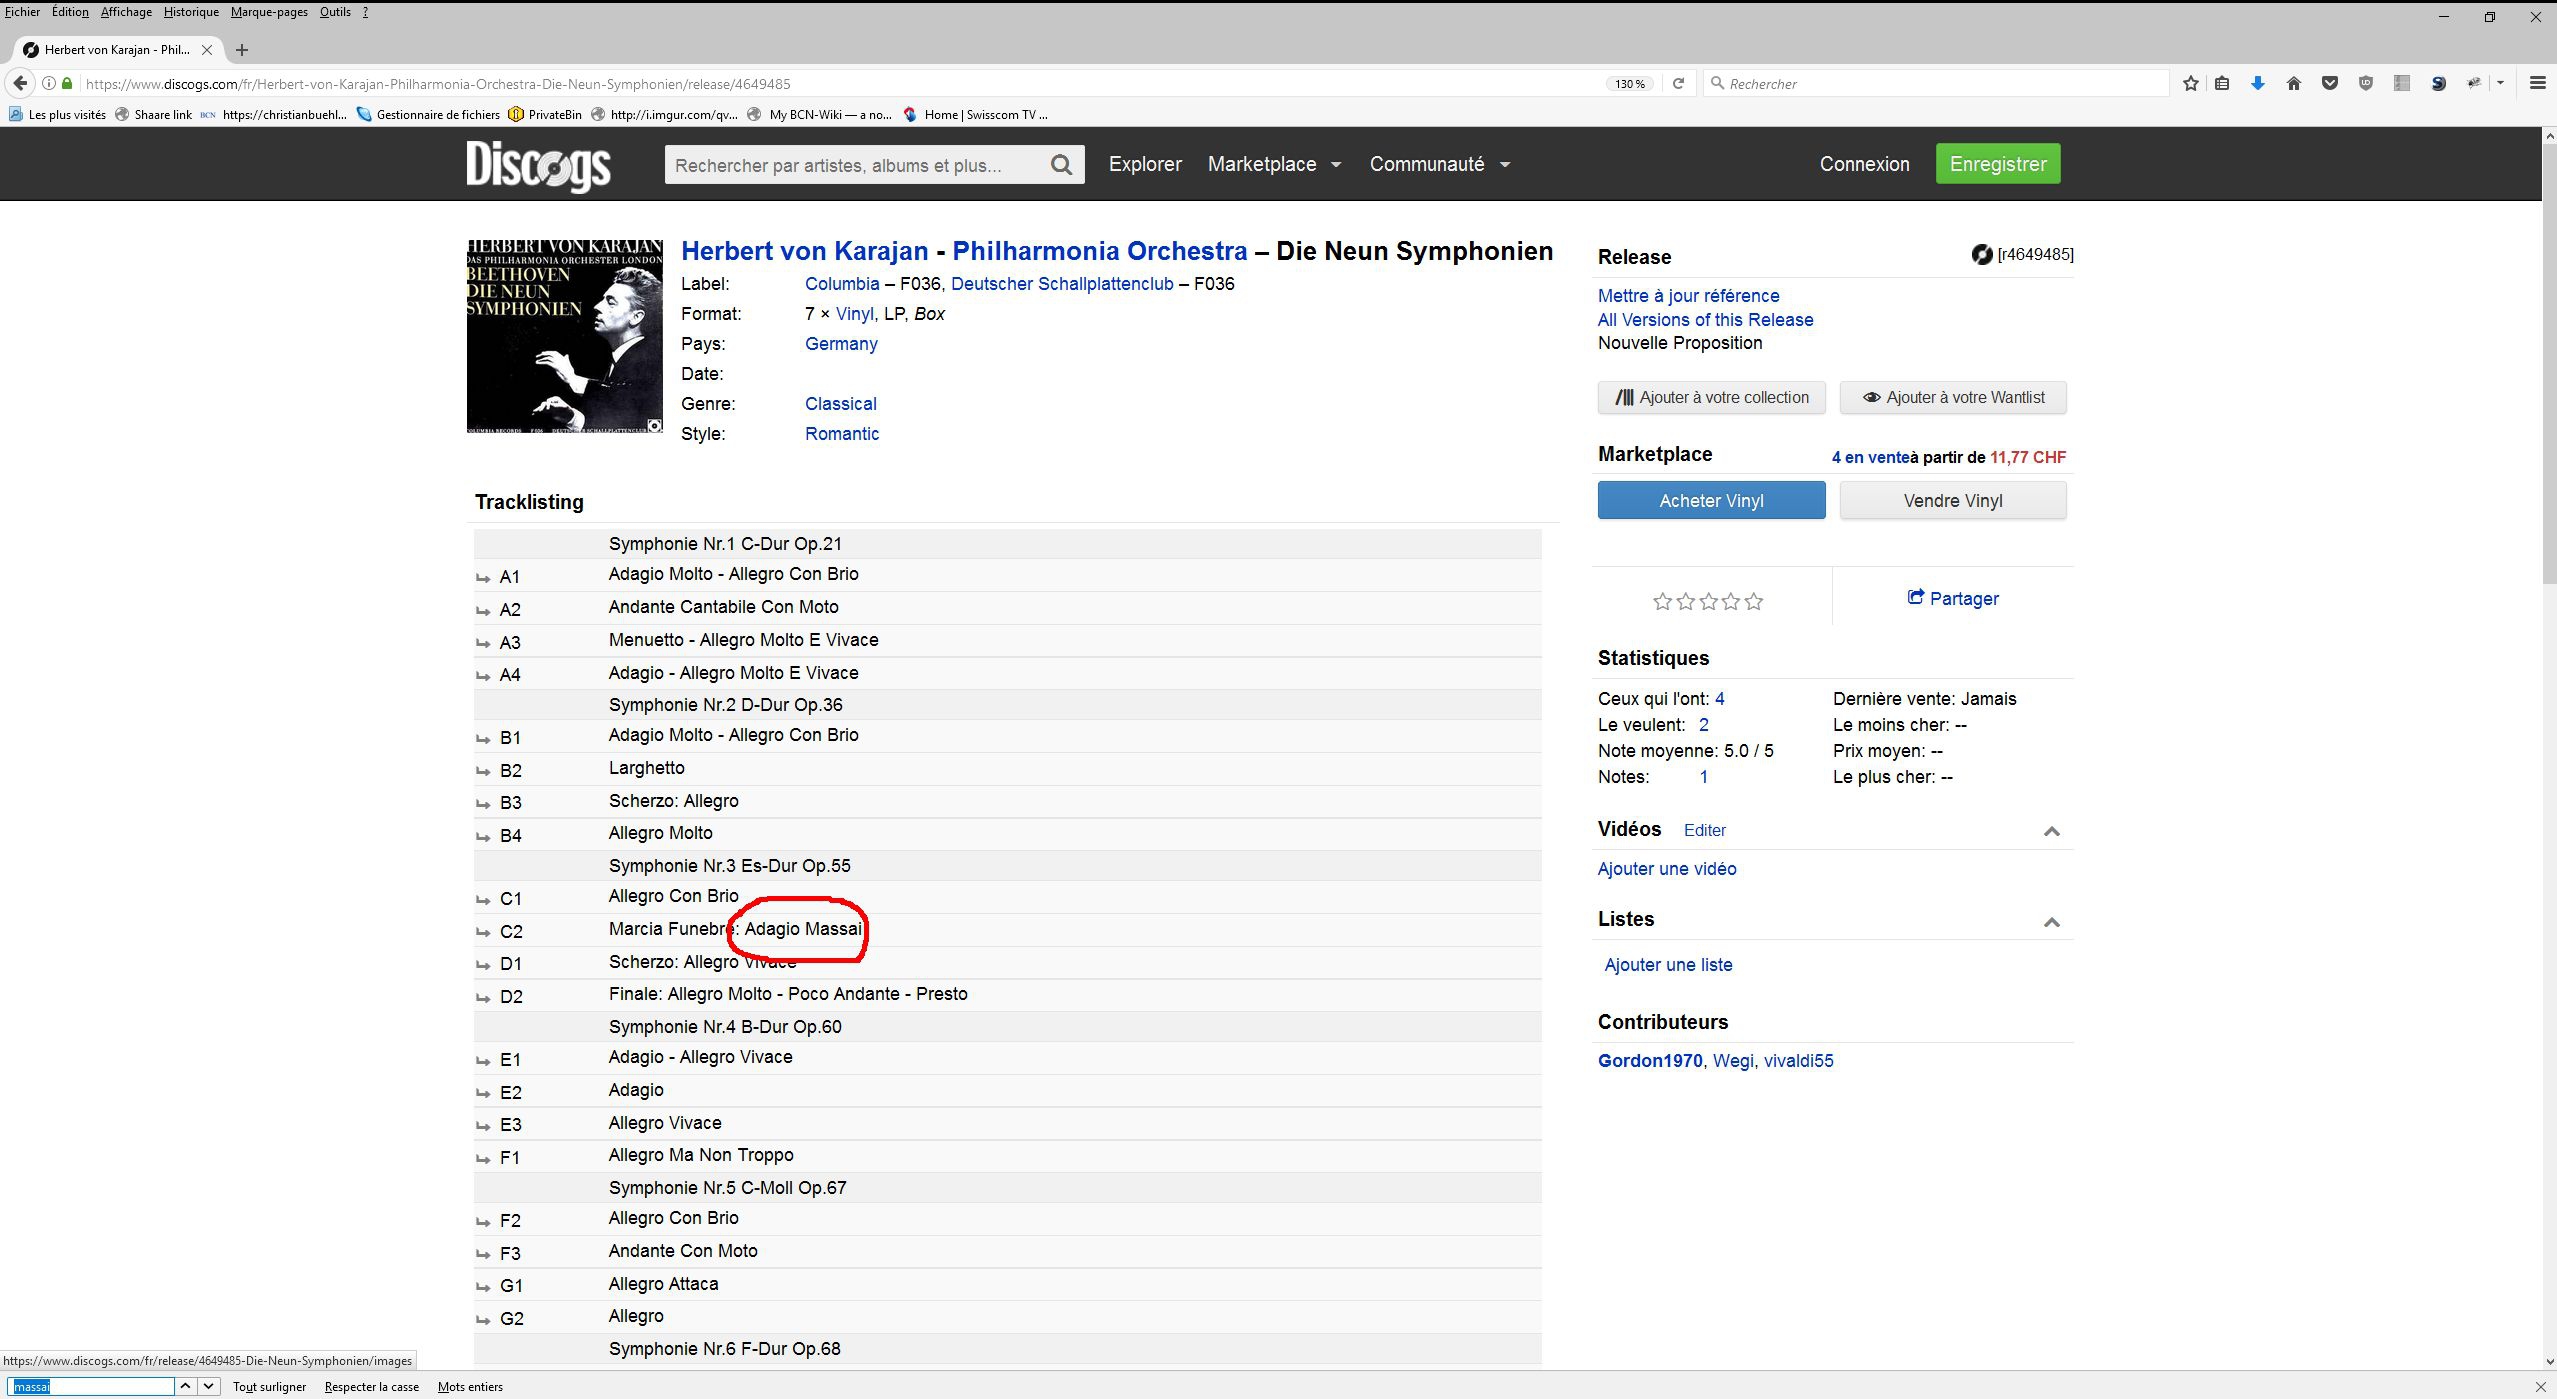Click Ajouter à votre collection button
2557x1399 pixels.
click(1711, 397)
